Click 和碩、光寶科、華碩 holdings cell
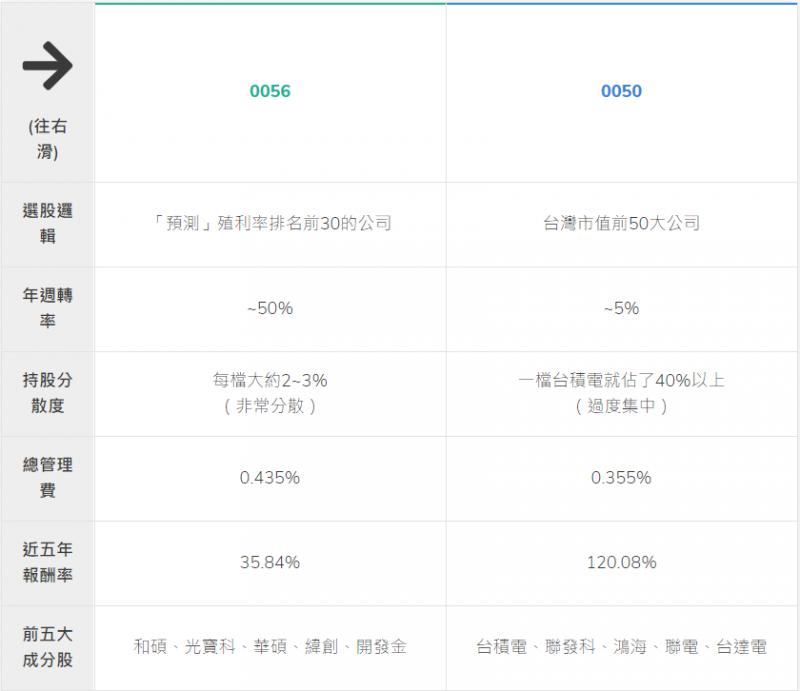800x691 pixels. [x=270, y=647]
